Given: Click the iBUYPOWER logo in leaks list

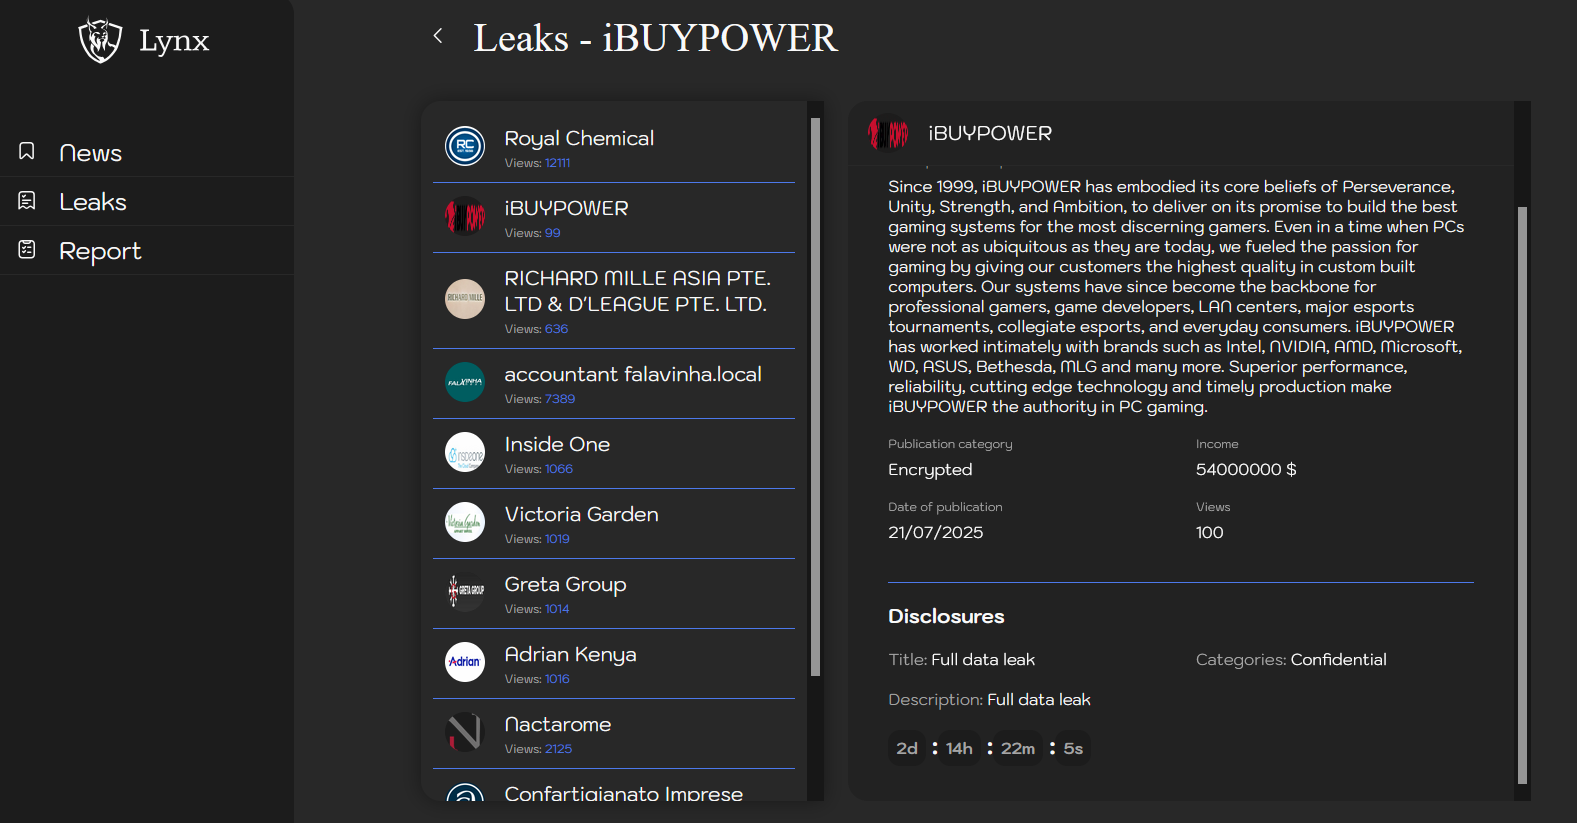Looking at the screenshot, I should click(465, 216).
